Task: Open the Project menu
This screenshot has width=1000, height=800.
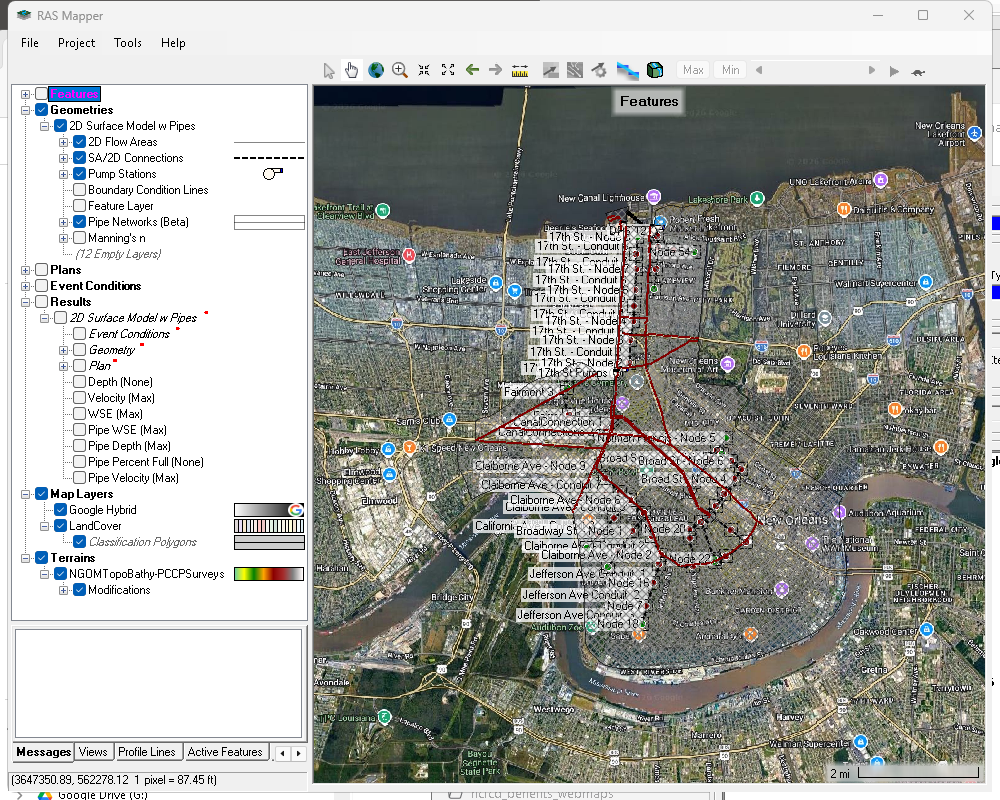Action: (x=77, y=43)
